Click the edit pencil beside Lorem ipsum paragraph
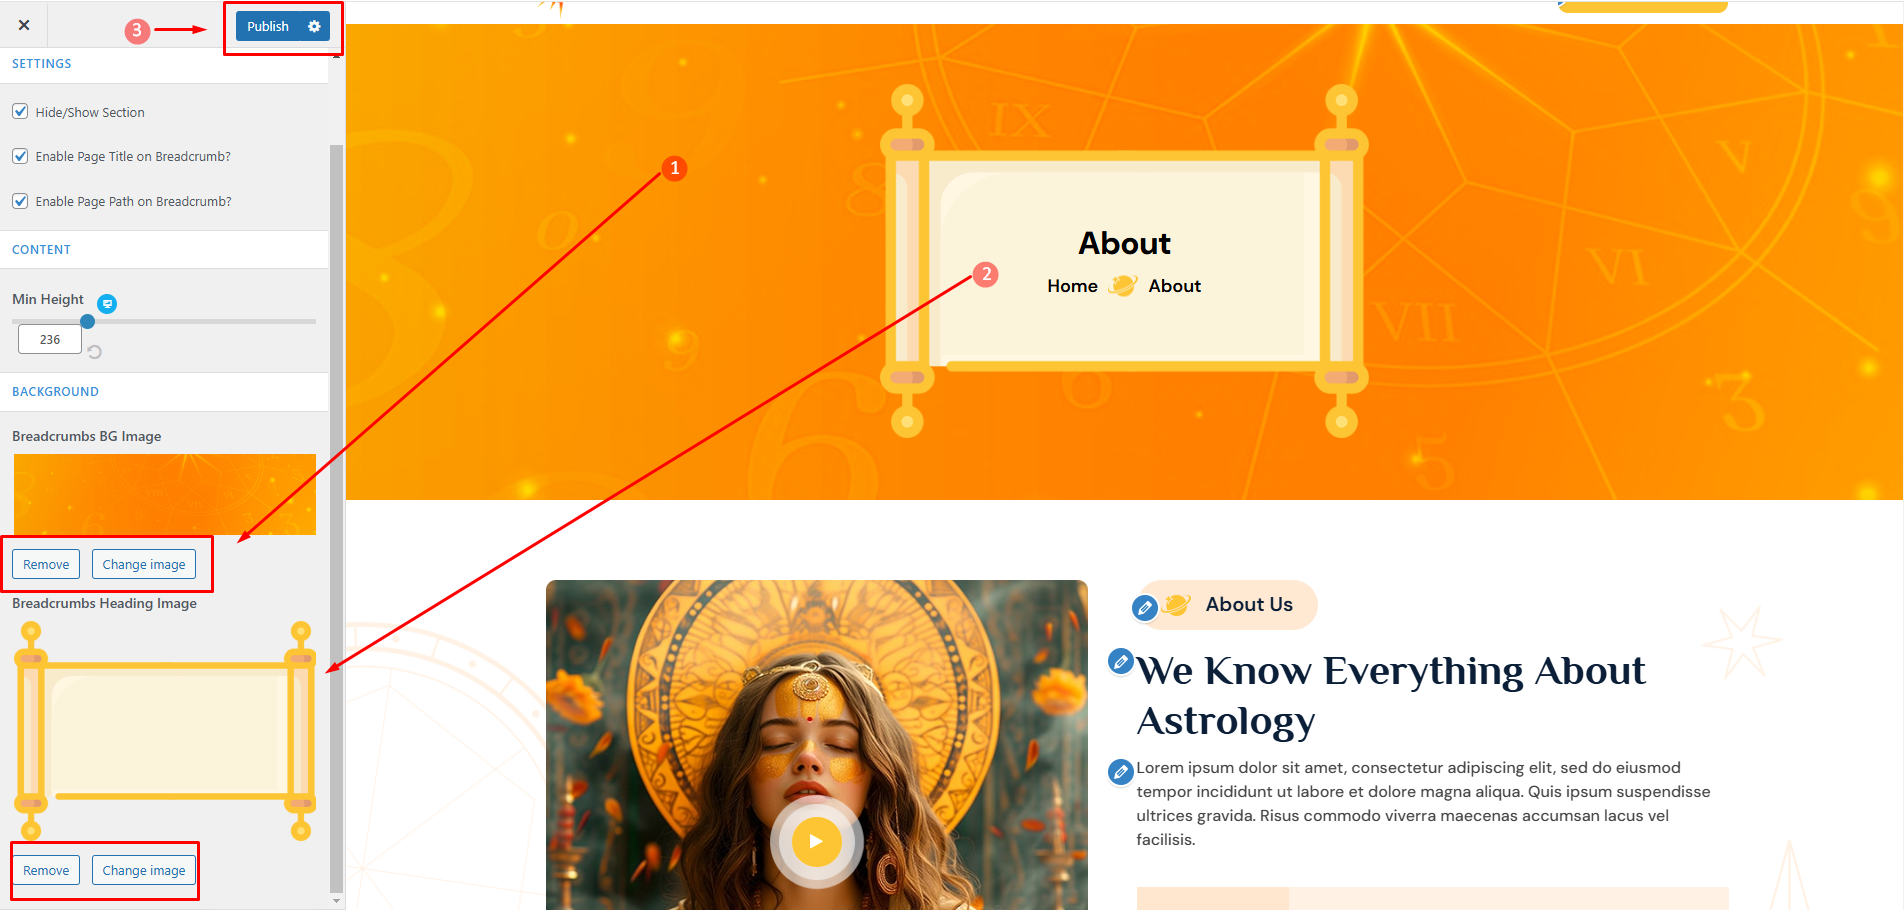 coord(1121,772)
